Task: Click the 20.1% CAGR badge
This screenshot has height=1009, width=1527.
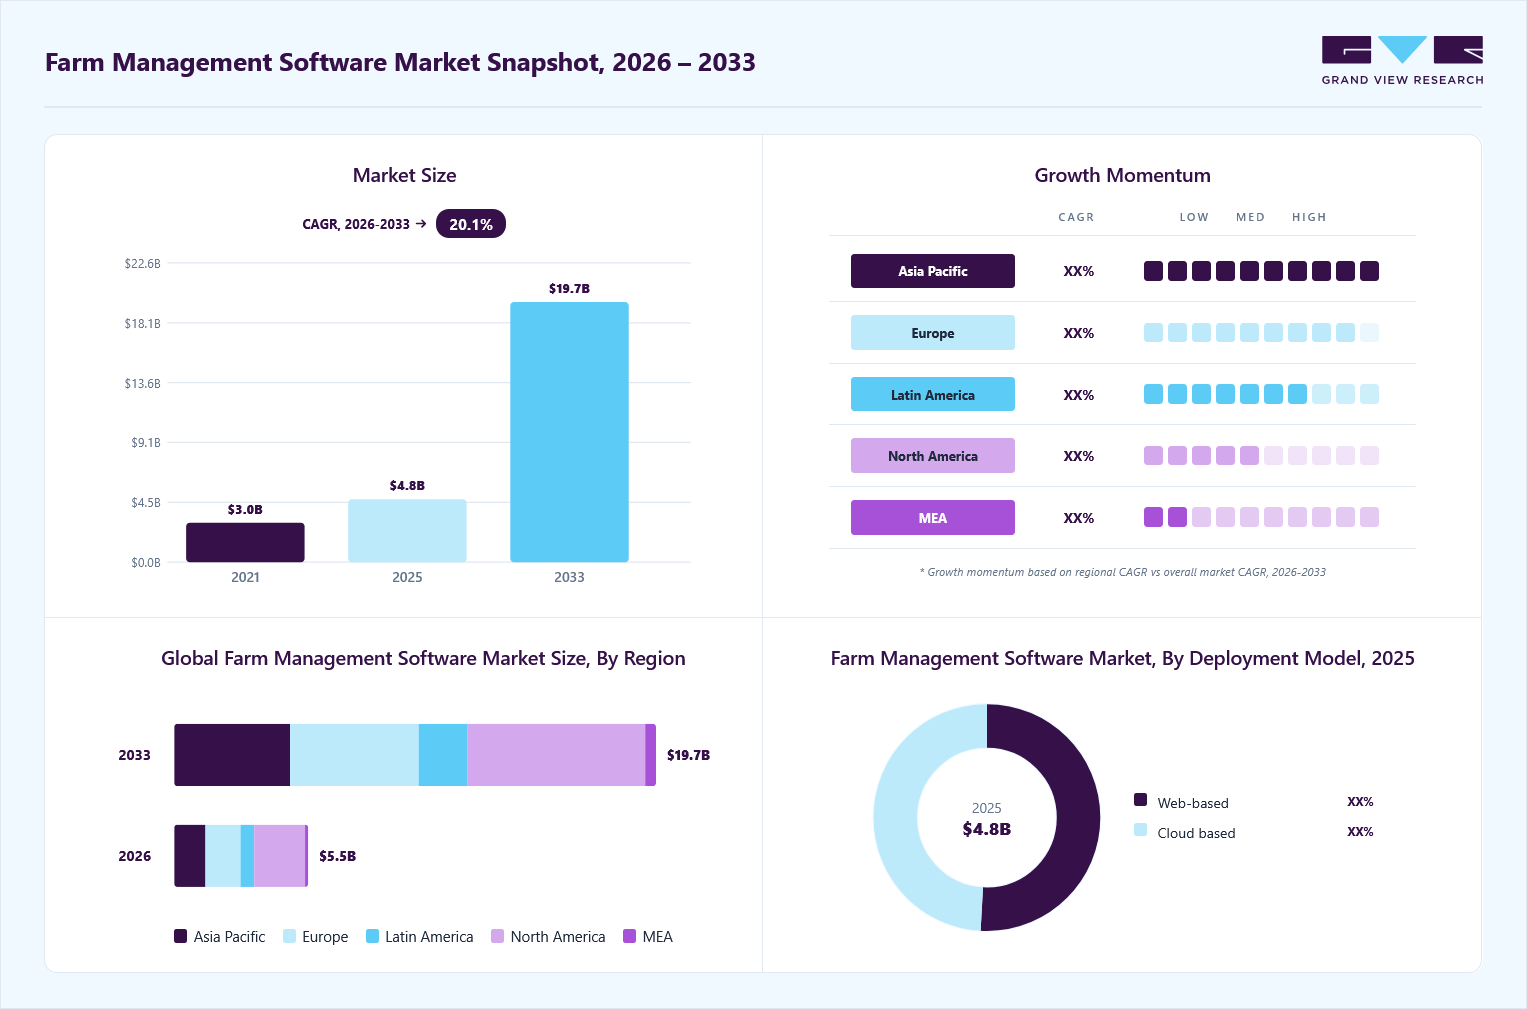Action: [x=471, y=224]
